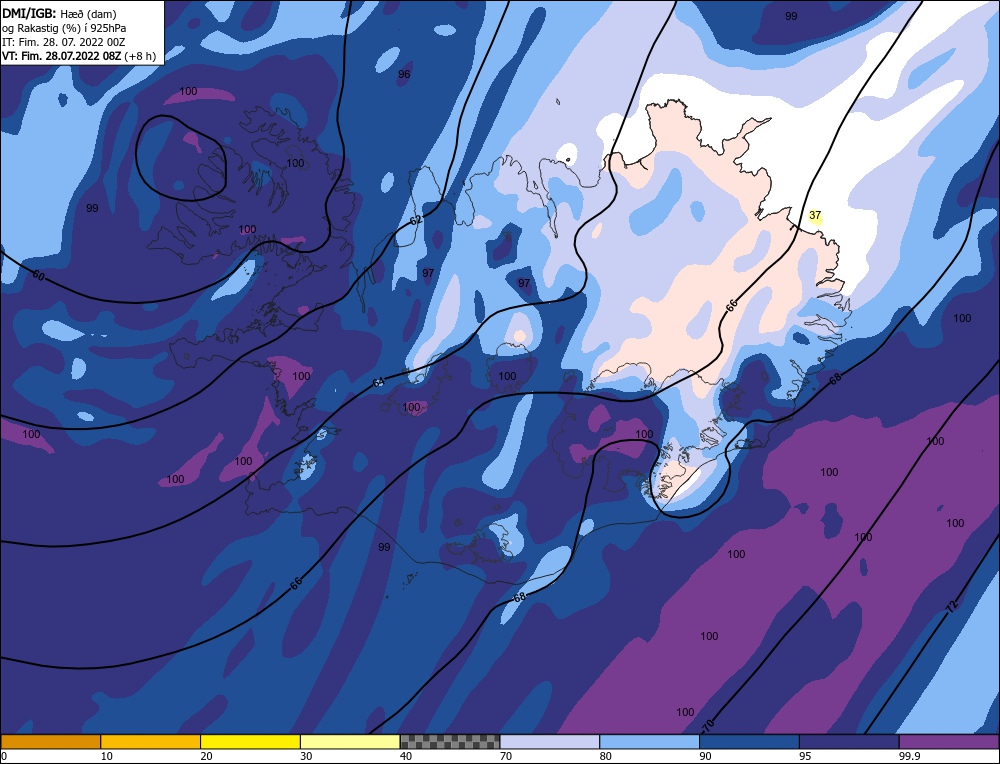Click the "62" contour line label
The width and height of the screenshot is (1000, 764).
(x=416, y=220)
